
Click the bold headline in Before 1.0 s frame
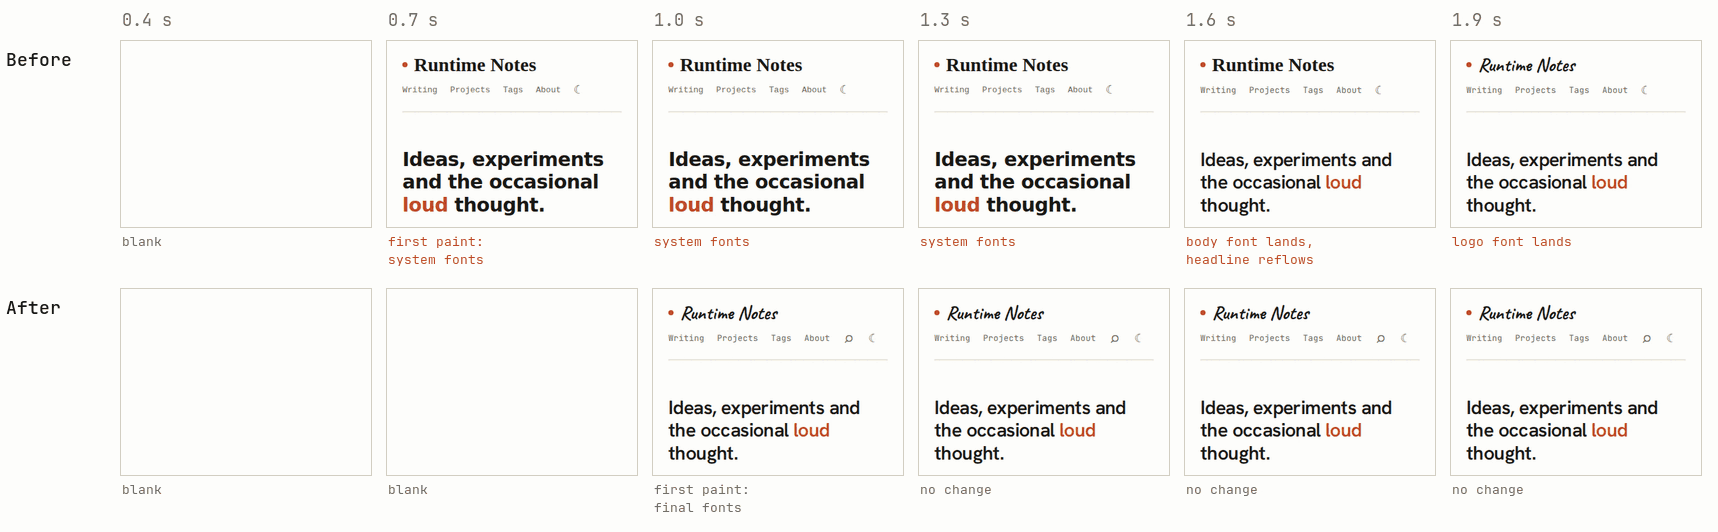click(769, 182)
